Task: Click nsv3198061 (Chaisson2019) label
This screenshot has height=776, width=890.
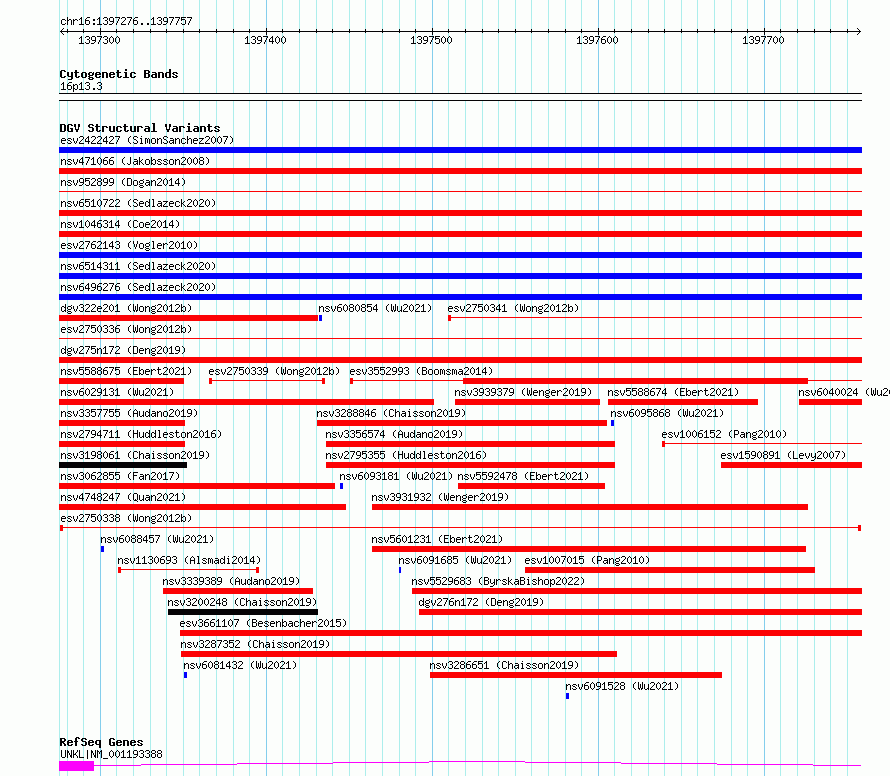Action: pyautogui.click(x=135, y=455)
